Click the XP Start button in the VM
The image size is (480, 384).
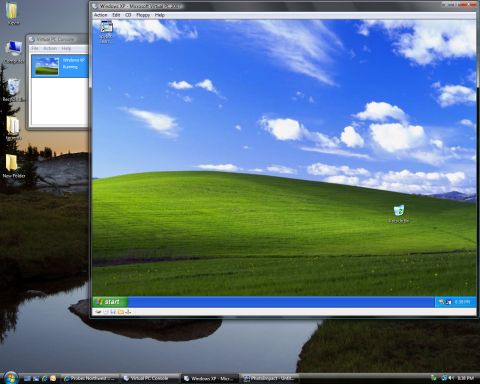tap(110, 302)
